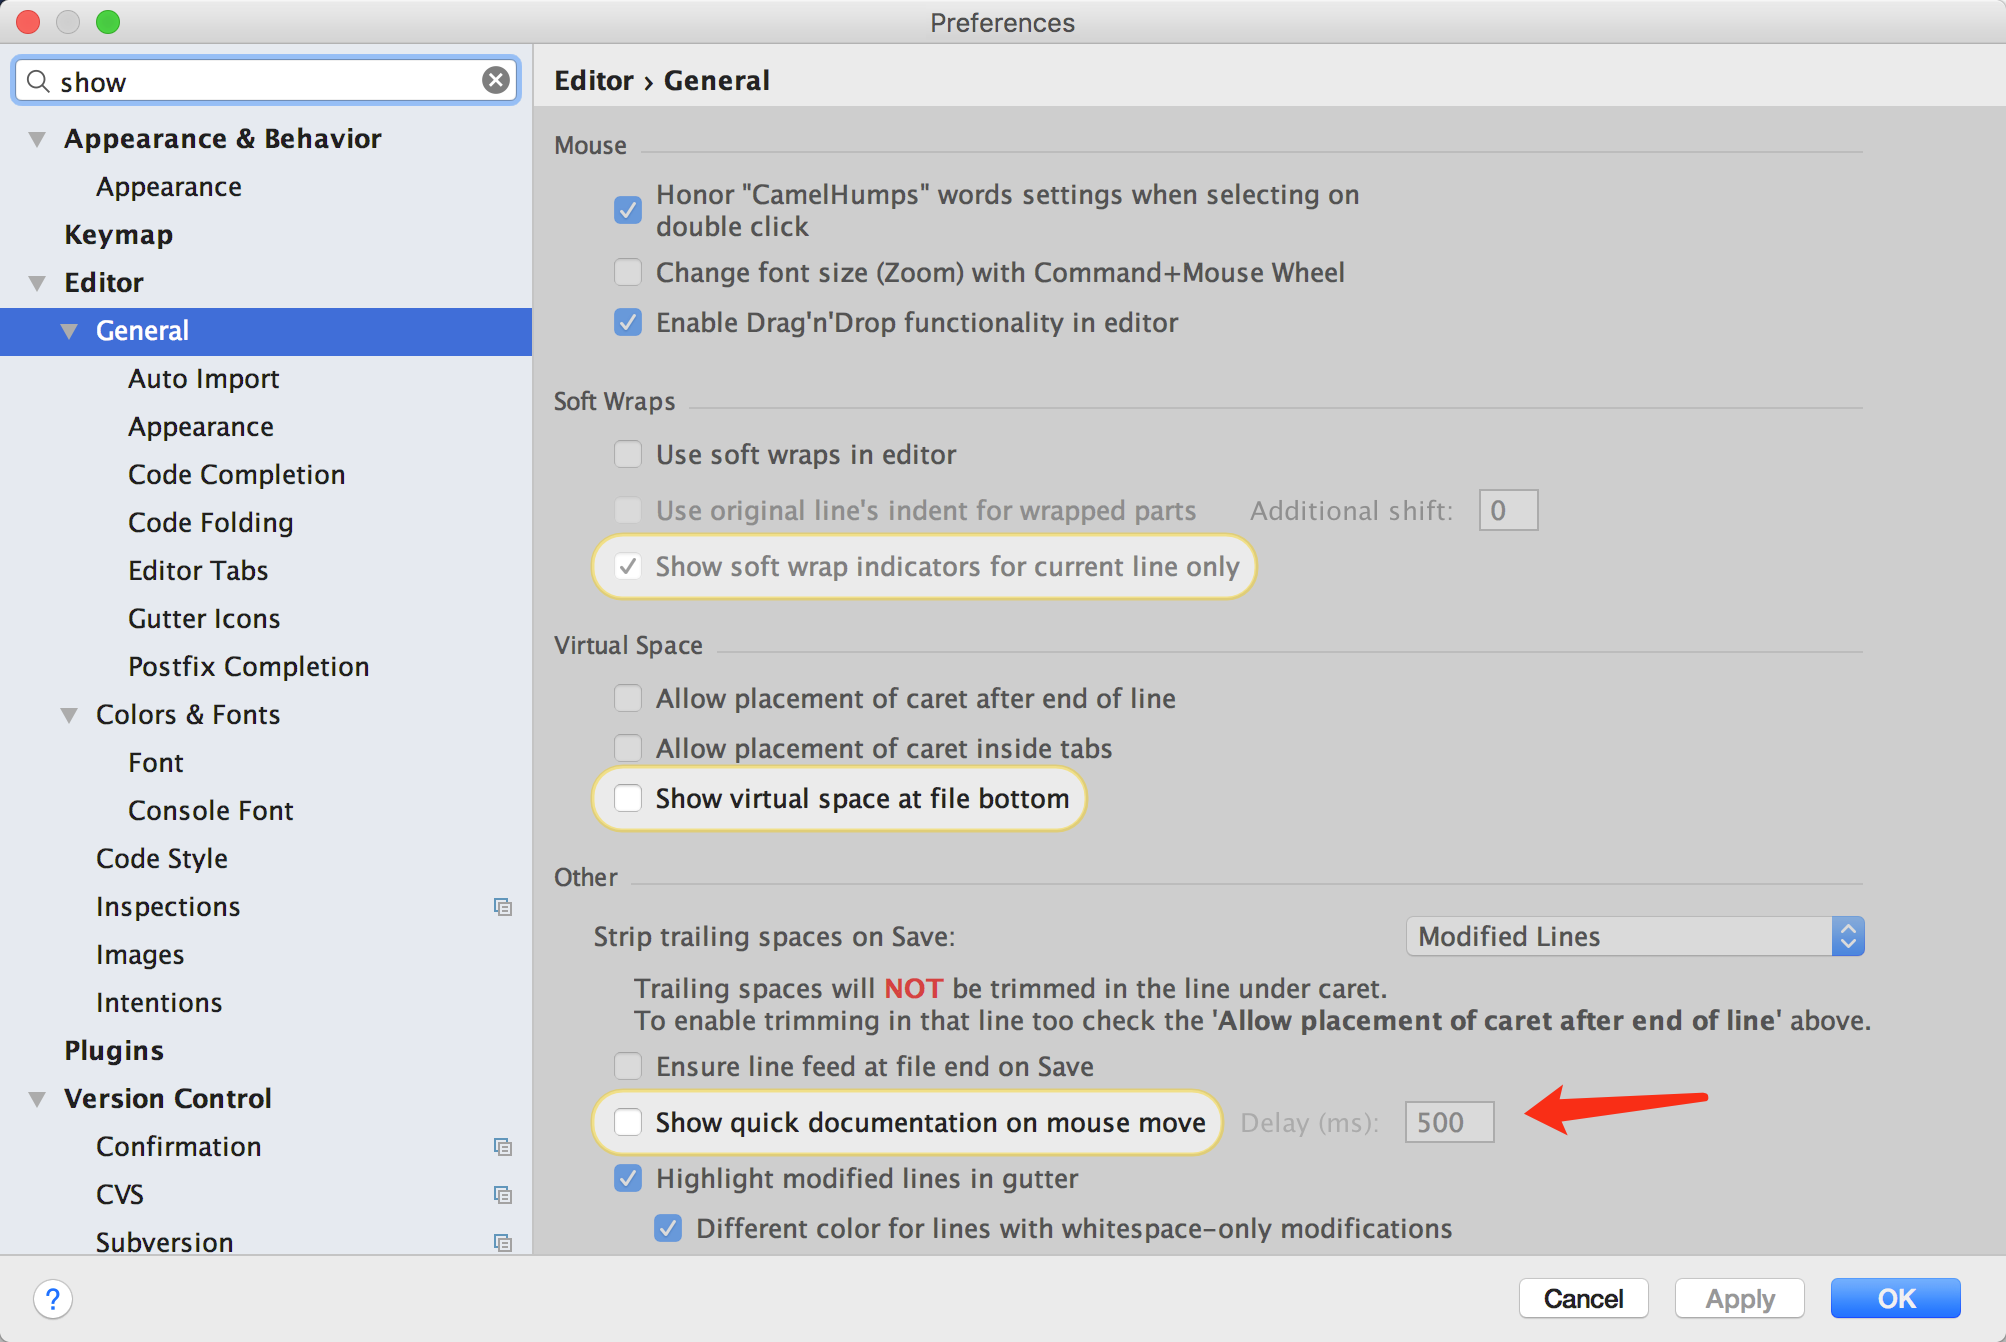The width and height of the screenshot is (2006, 1342).
Task: Open help with the question mark icon
Action: 52,1299
